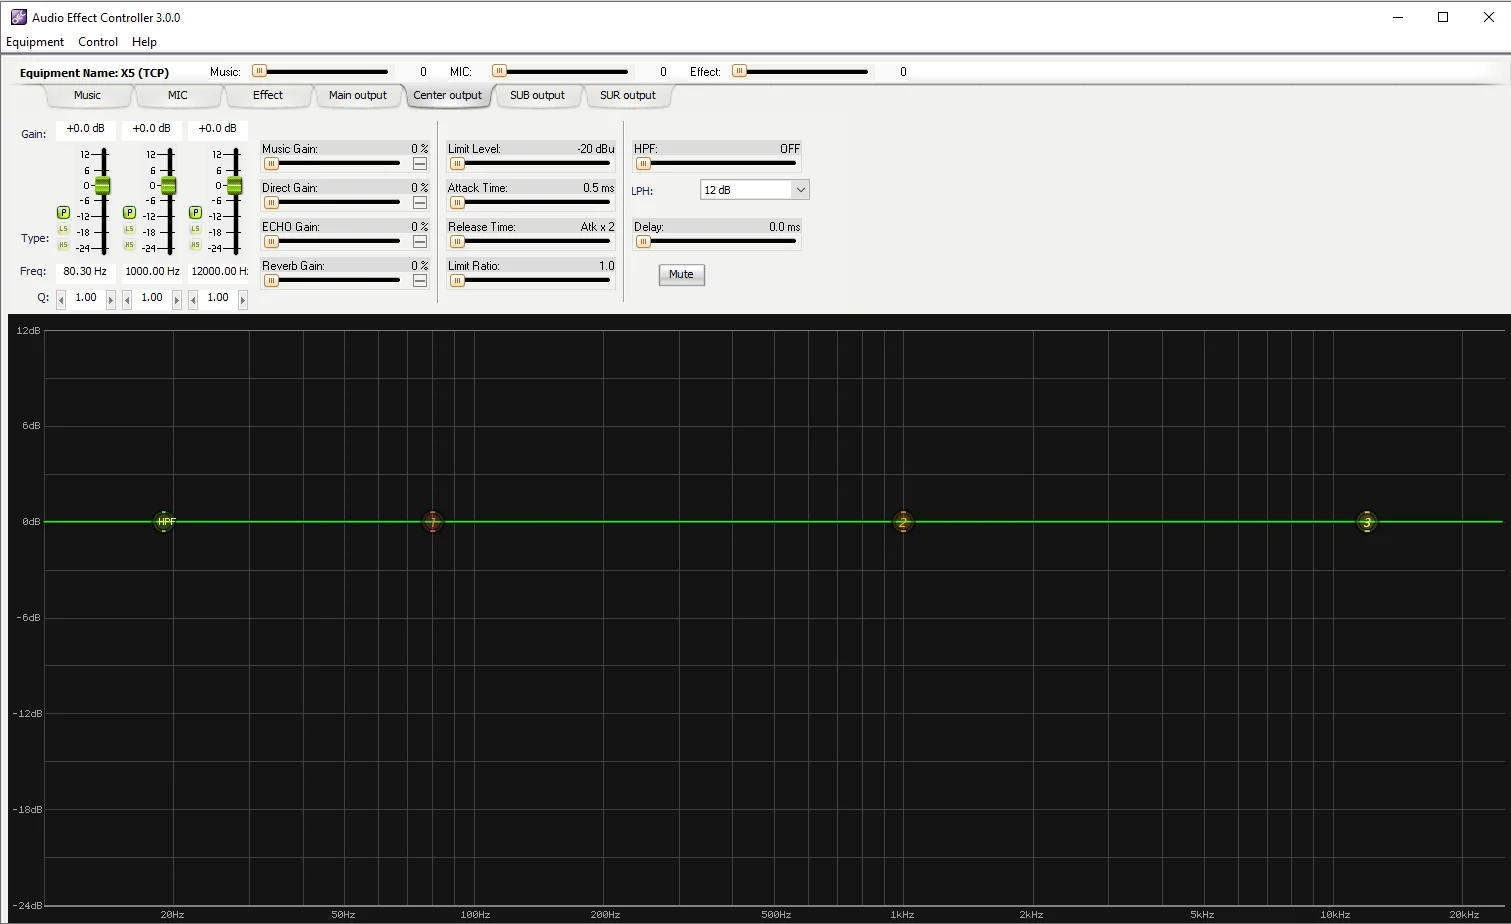Viewport: 1511px width, 924px height.
Task: Switch to the Effect tab
Action: pyautogui.click(x=267, y=96)
